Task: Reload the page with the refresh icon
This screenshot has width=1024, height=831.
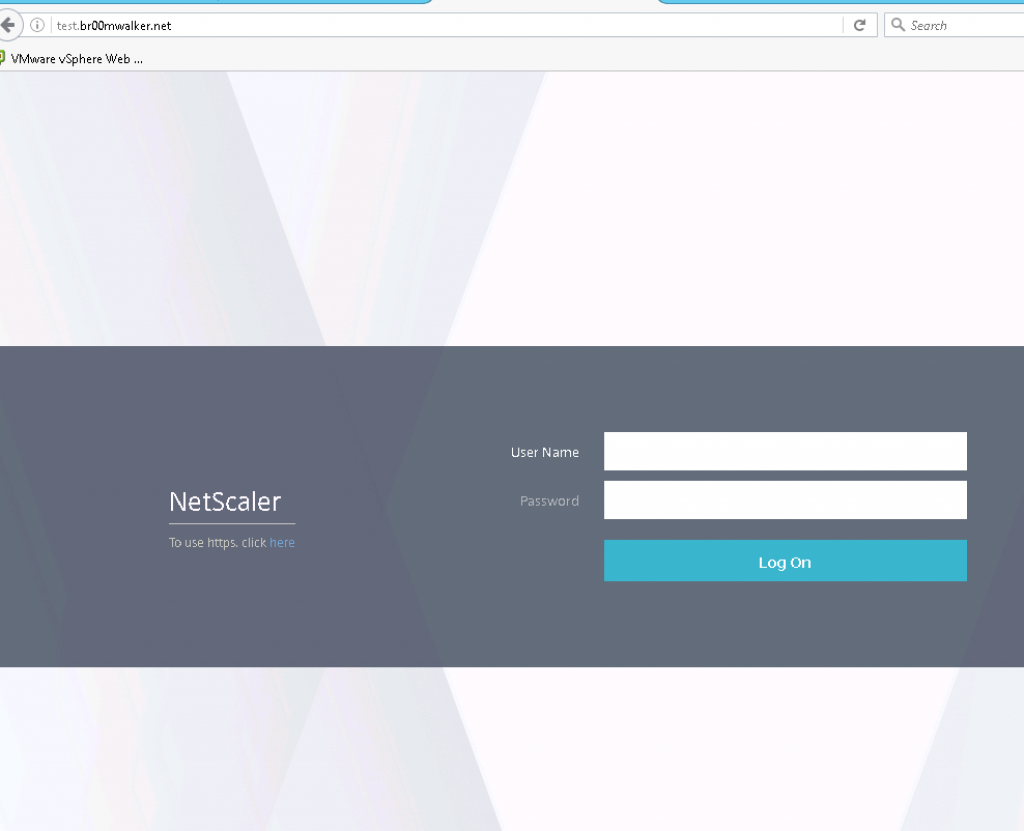Action: [859, 25]
